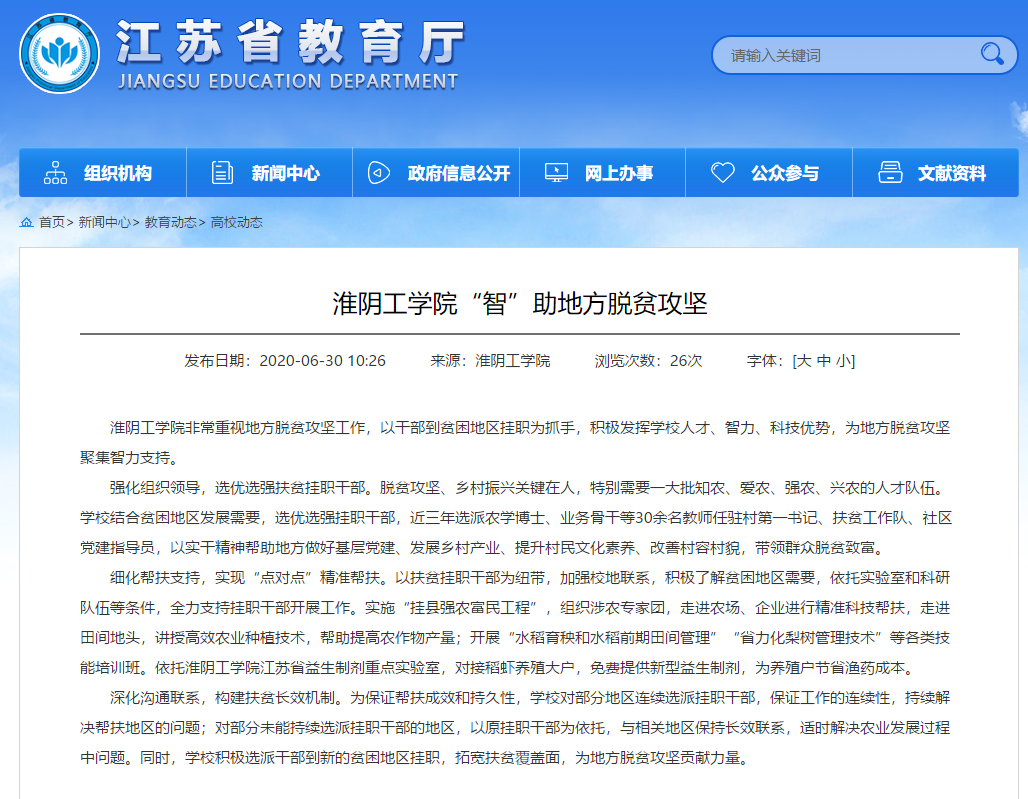Click the 新闻中心 document icon

(222, 173)
